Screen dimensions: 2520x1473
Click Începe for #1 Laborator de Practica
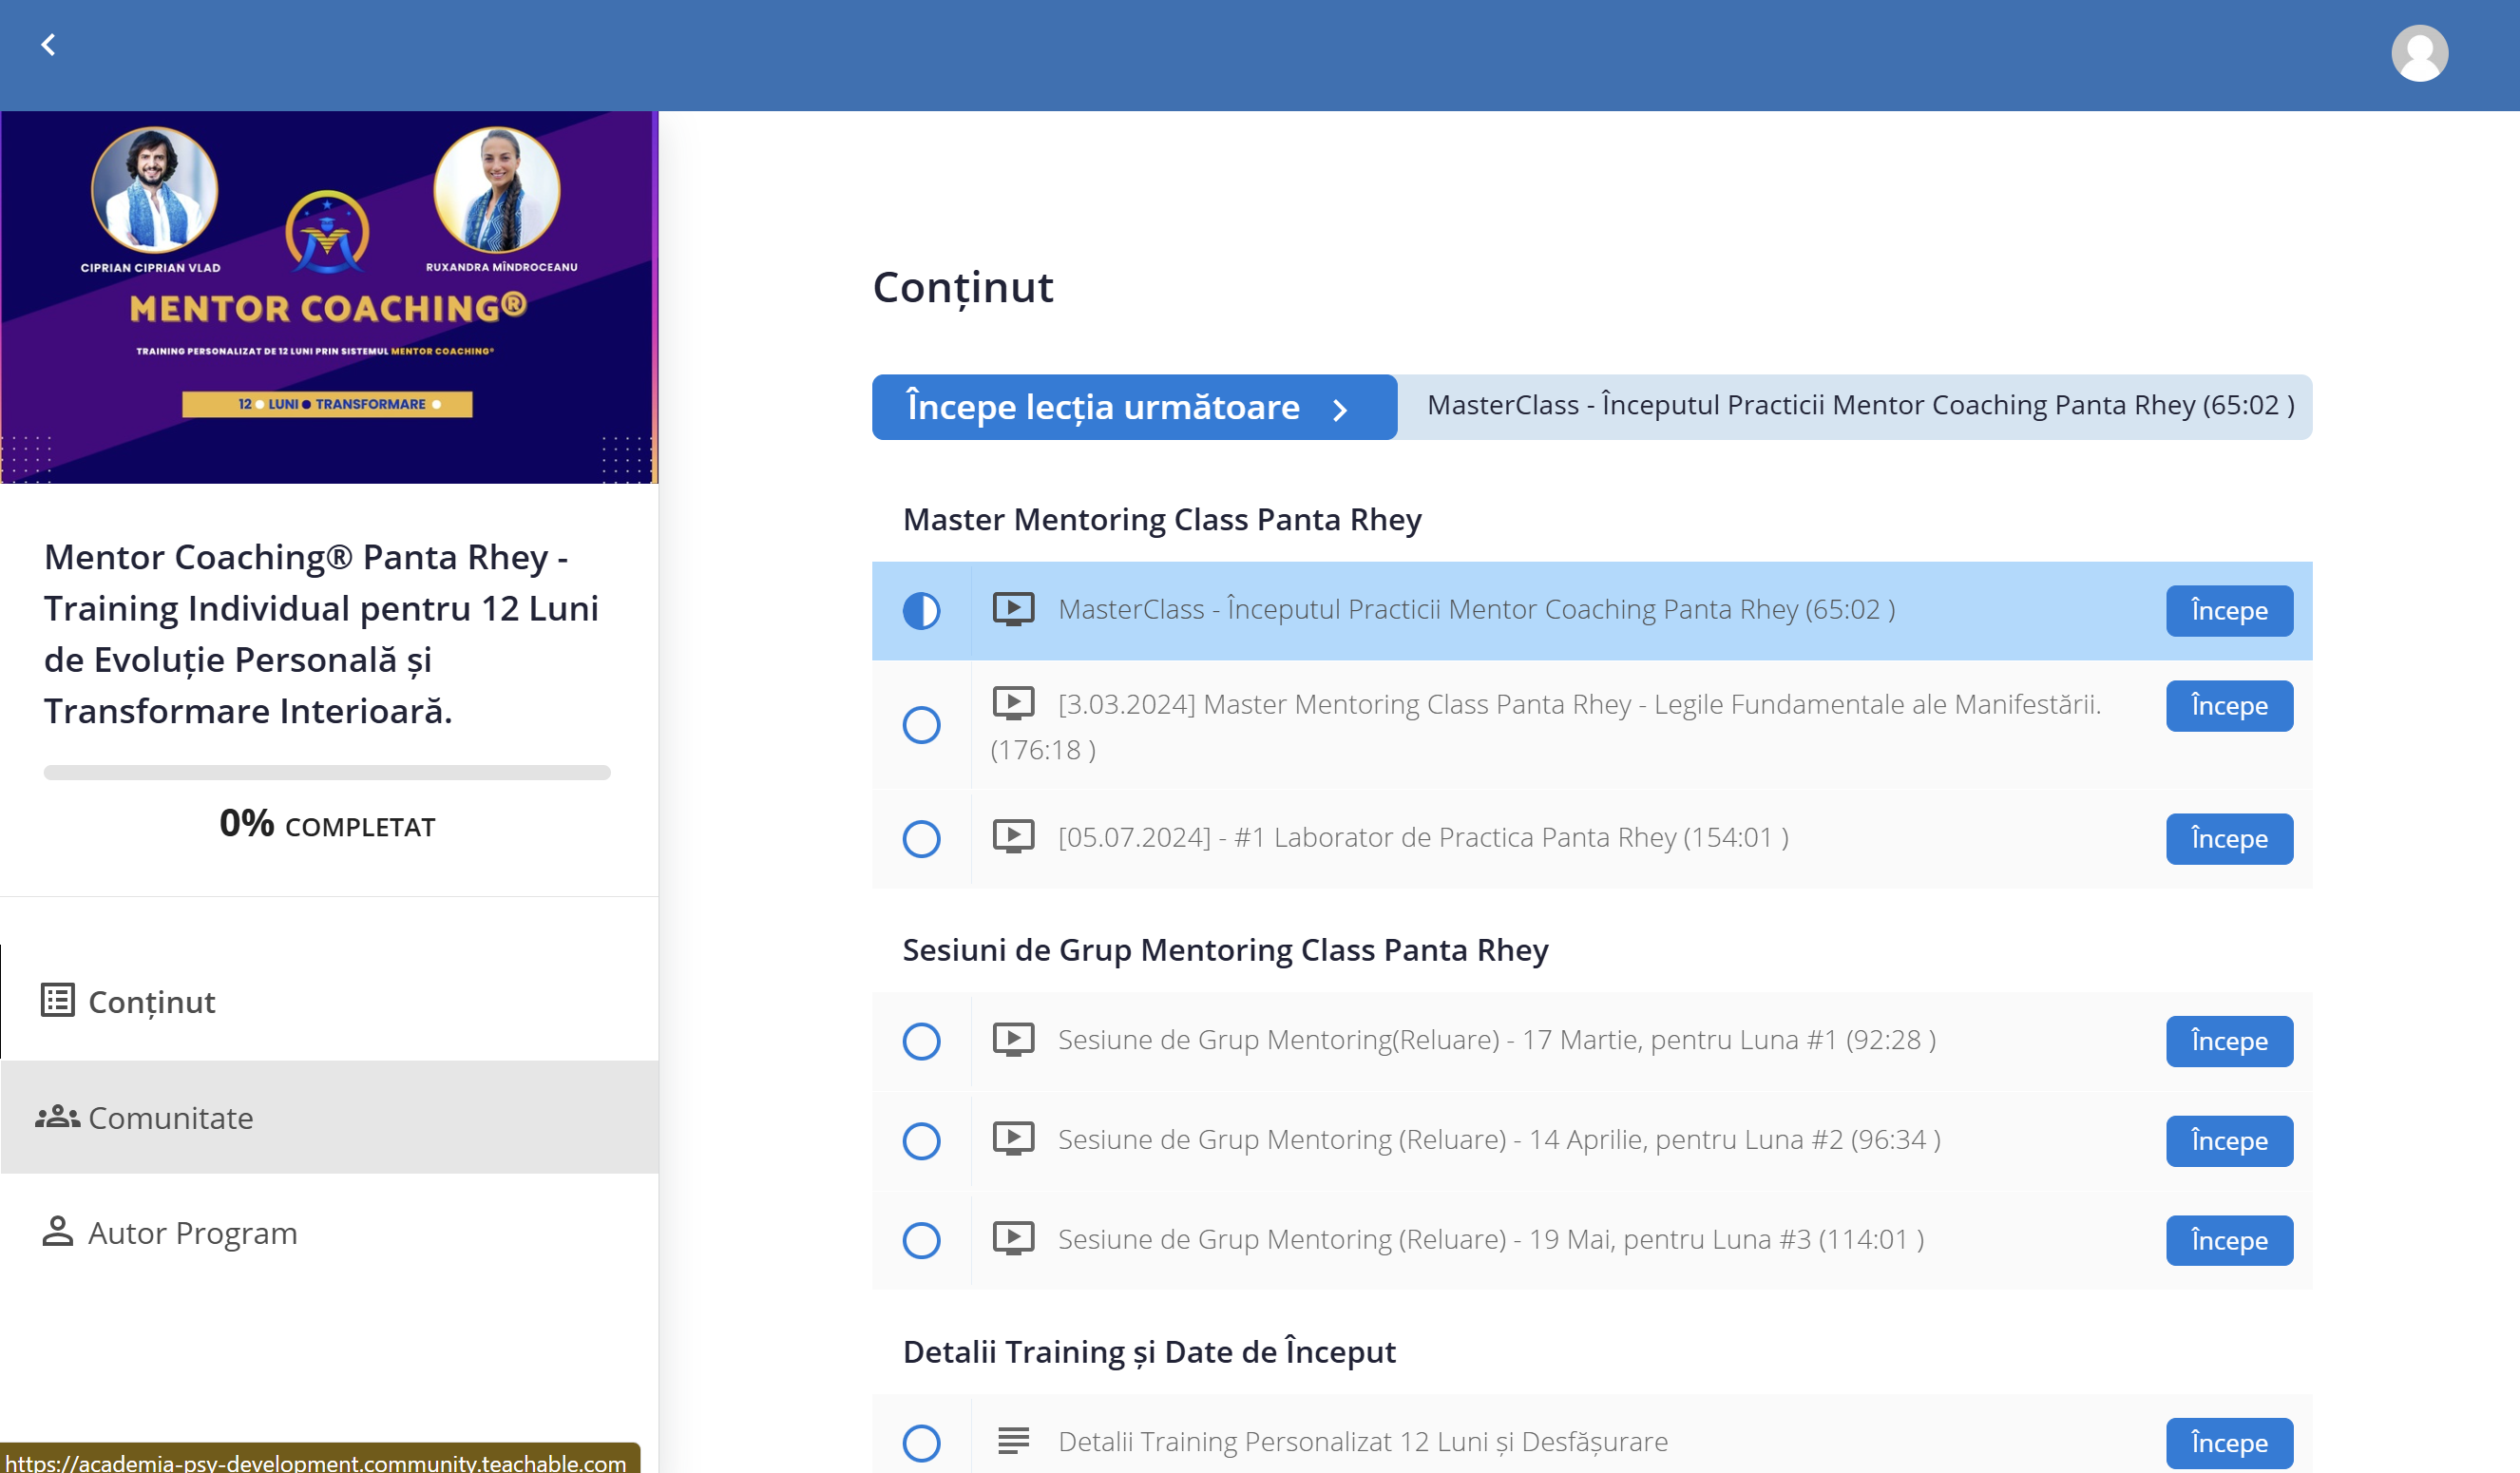click(x=2229, y=839)
